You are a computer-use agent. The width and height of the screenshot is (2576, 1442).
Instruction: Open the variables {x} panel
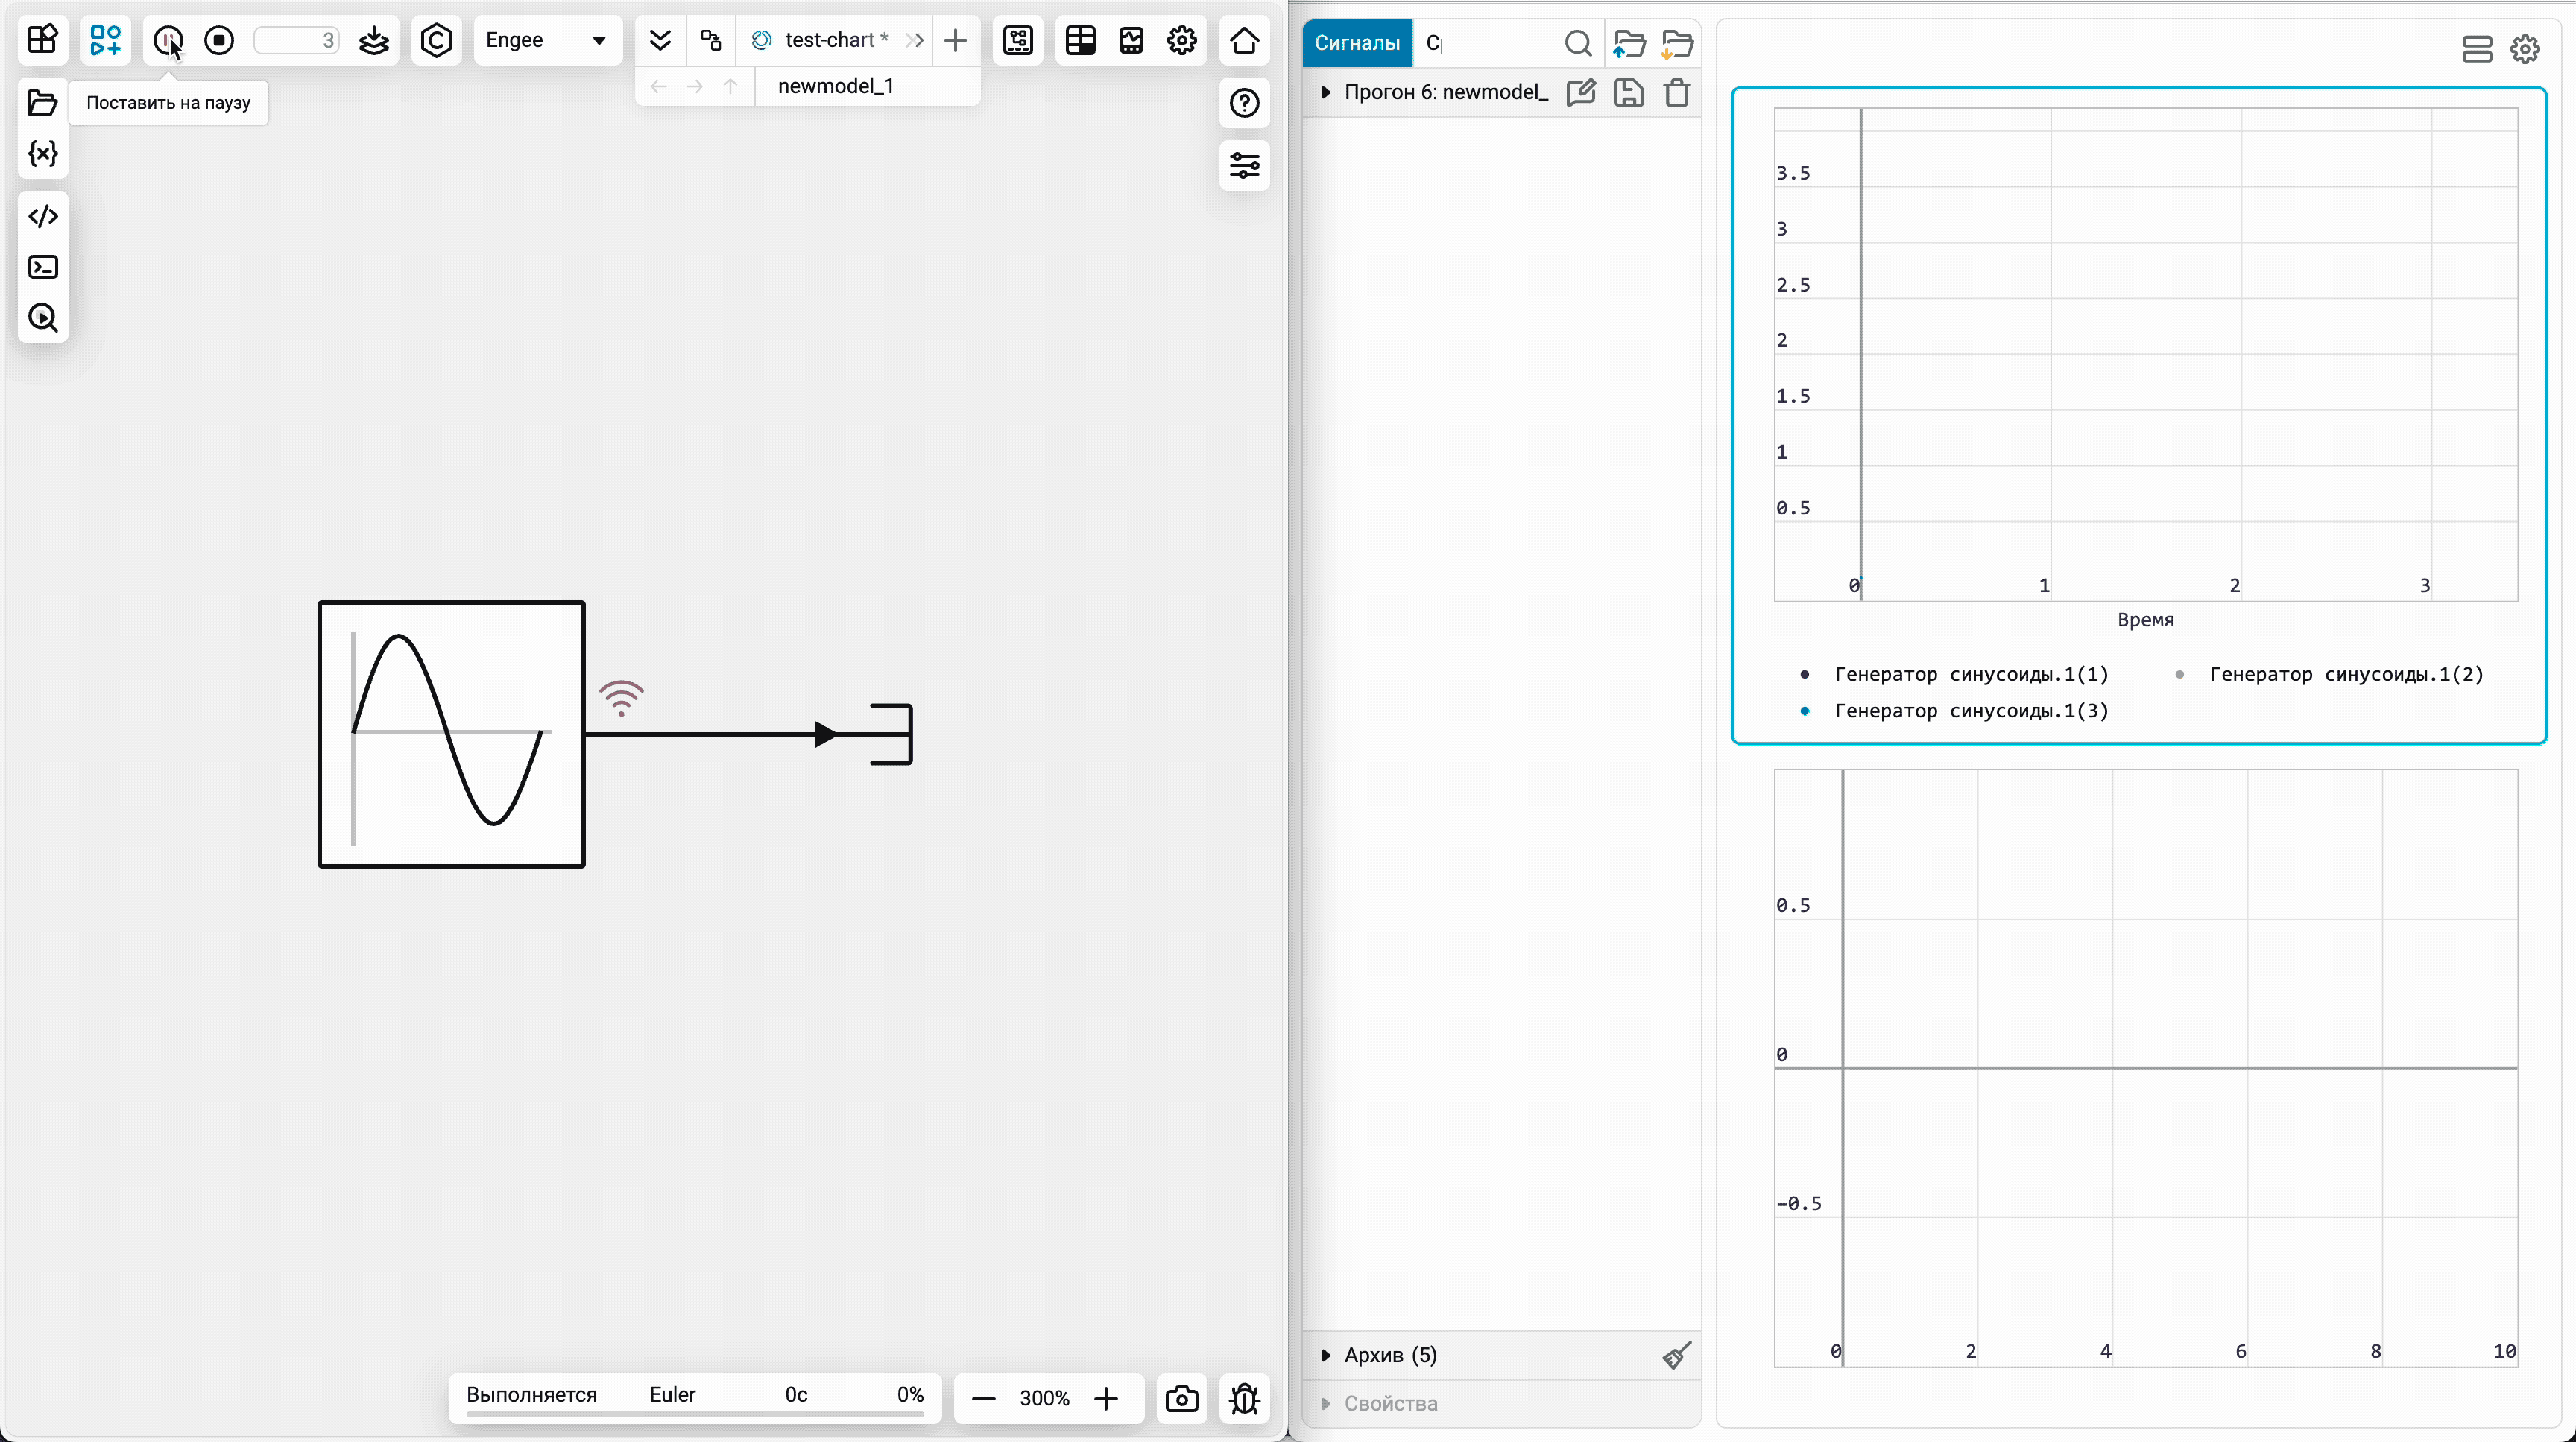42,153
